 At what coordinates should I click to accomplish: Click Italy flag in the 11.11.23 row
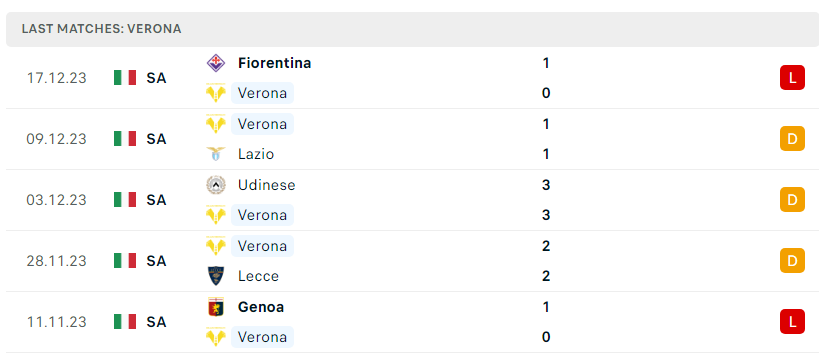[x=125, y=322]
